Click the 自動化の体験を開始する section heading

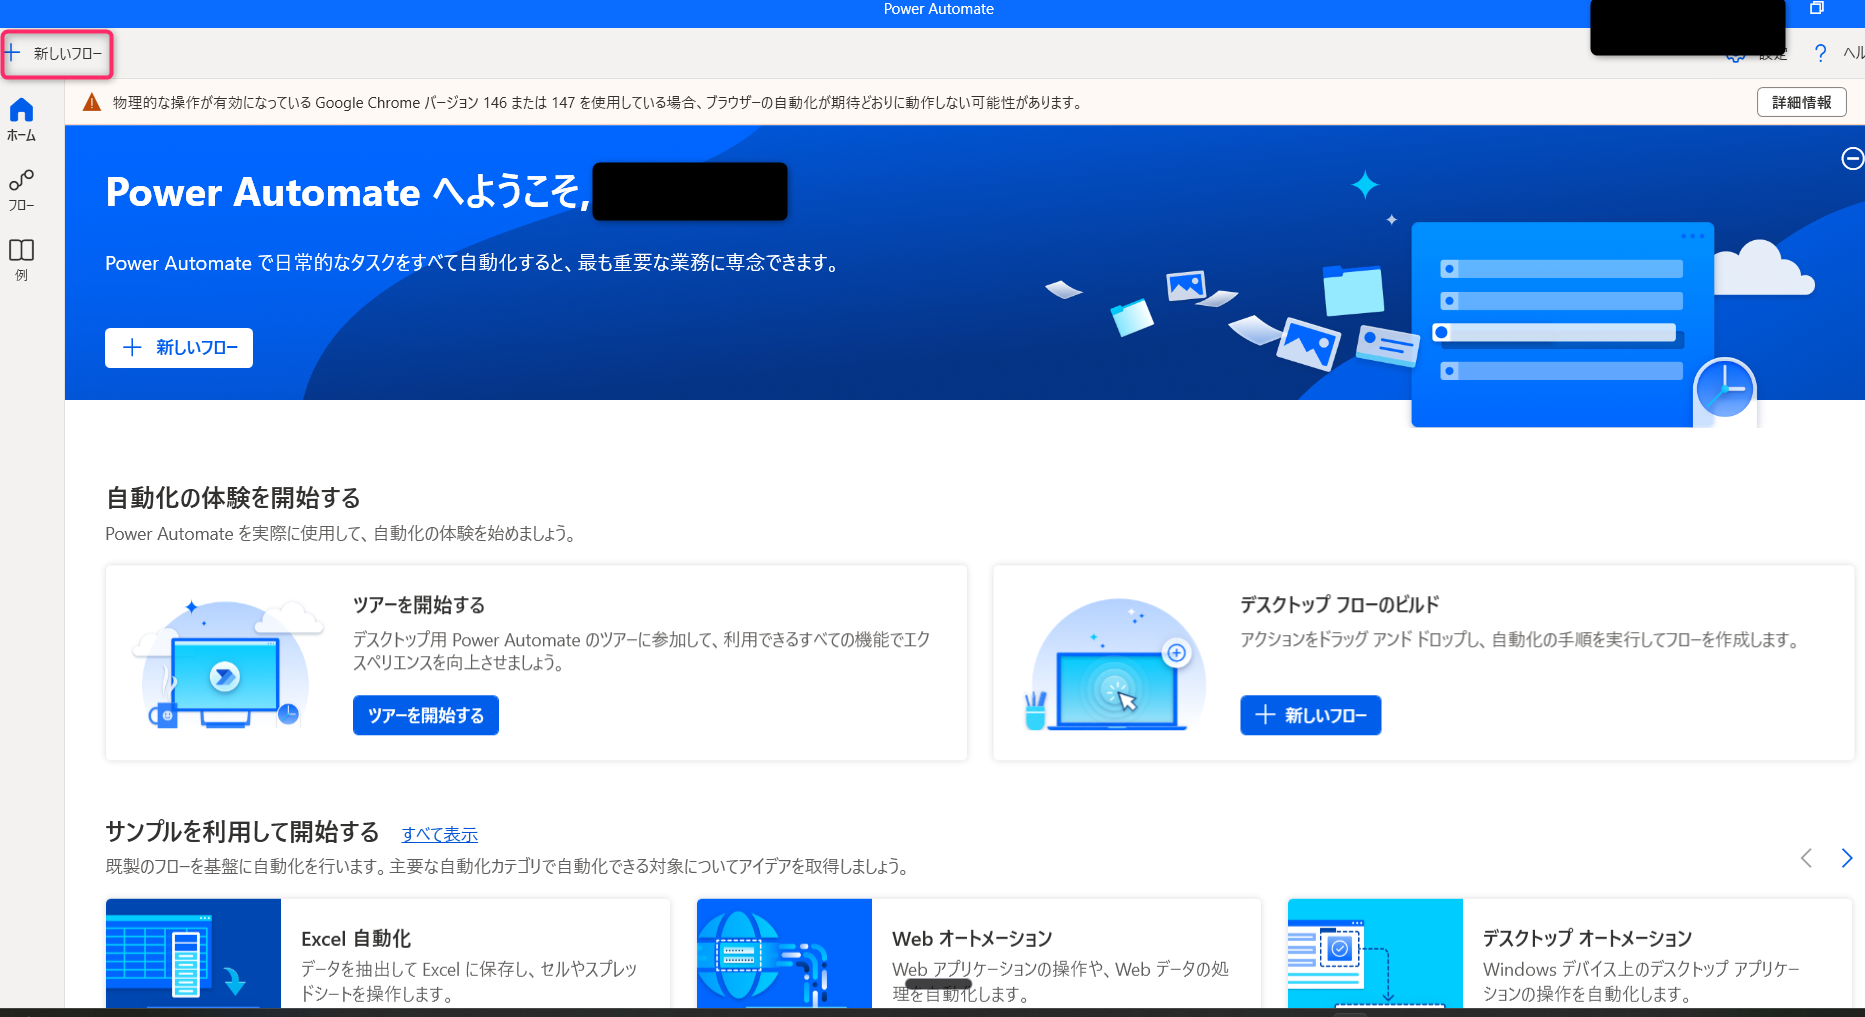[x=233, y=498]
